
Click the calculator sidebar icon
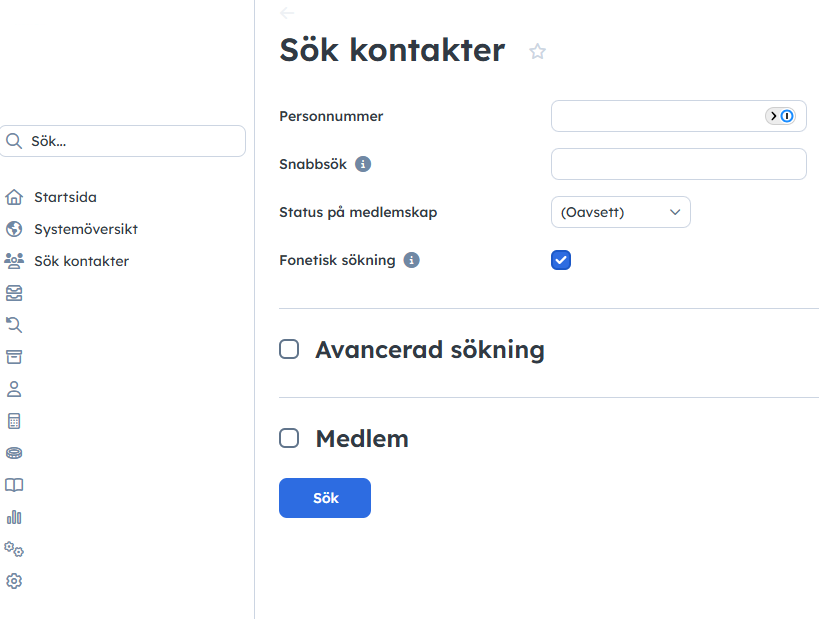pos(14,421)
